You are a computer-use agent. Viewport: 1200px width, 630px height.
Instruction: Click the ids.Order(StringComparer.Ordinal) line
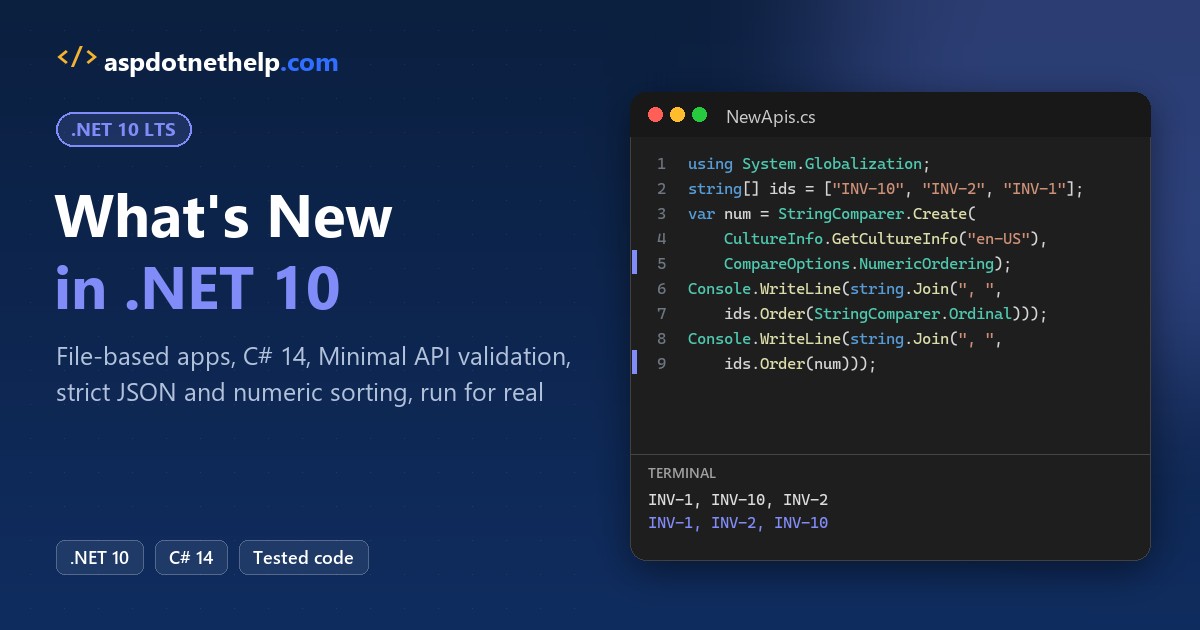(x=885, y=314)
